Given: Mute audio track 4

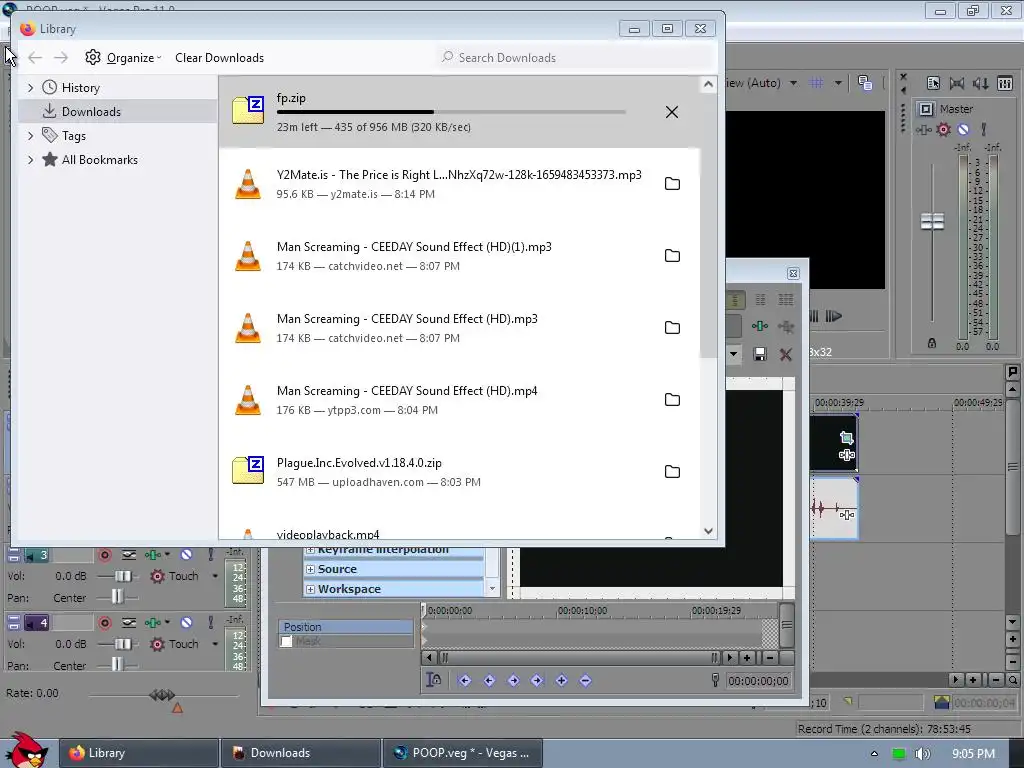Looking at the screenshot, I should click(186, 623).
